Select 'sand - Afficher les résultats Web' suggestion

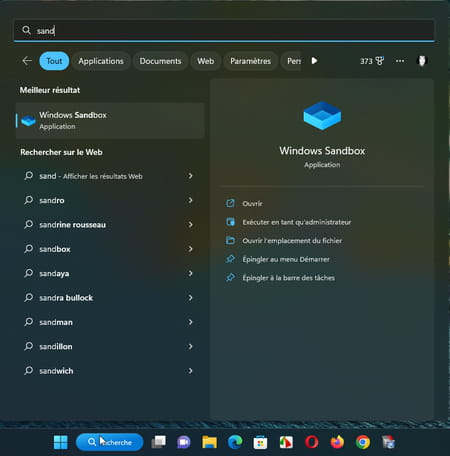click(110, 176)
